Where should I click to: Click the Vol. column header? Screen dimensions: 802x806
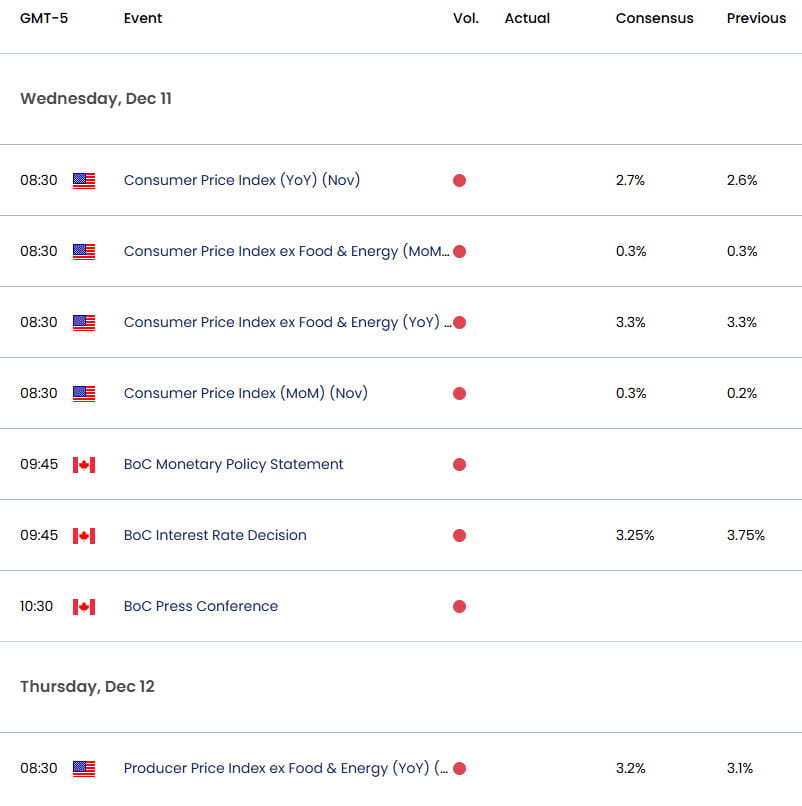pos(466,19)
